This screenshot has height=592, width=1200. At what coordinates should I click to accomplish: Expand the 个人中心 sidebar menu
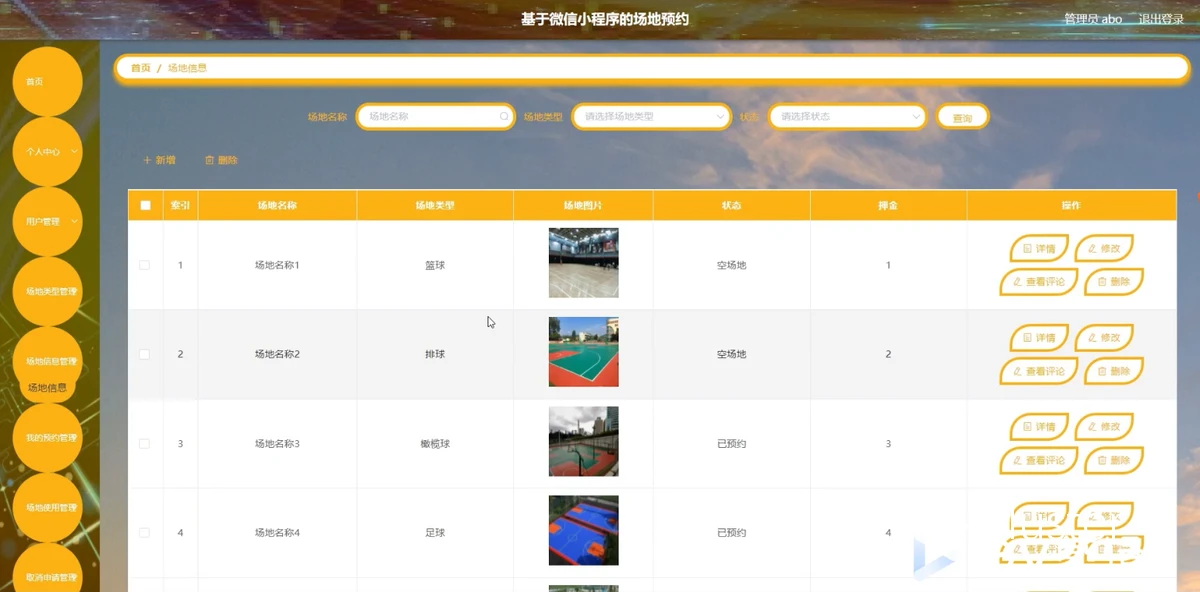tap(47, 152)
